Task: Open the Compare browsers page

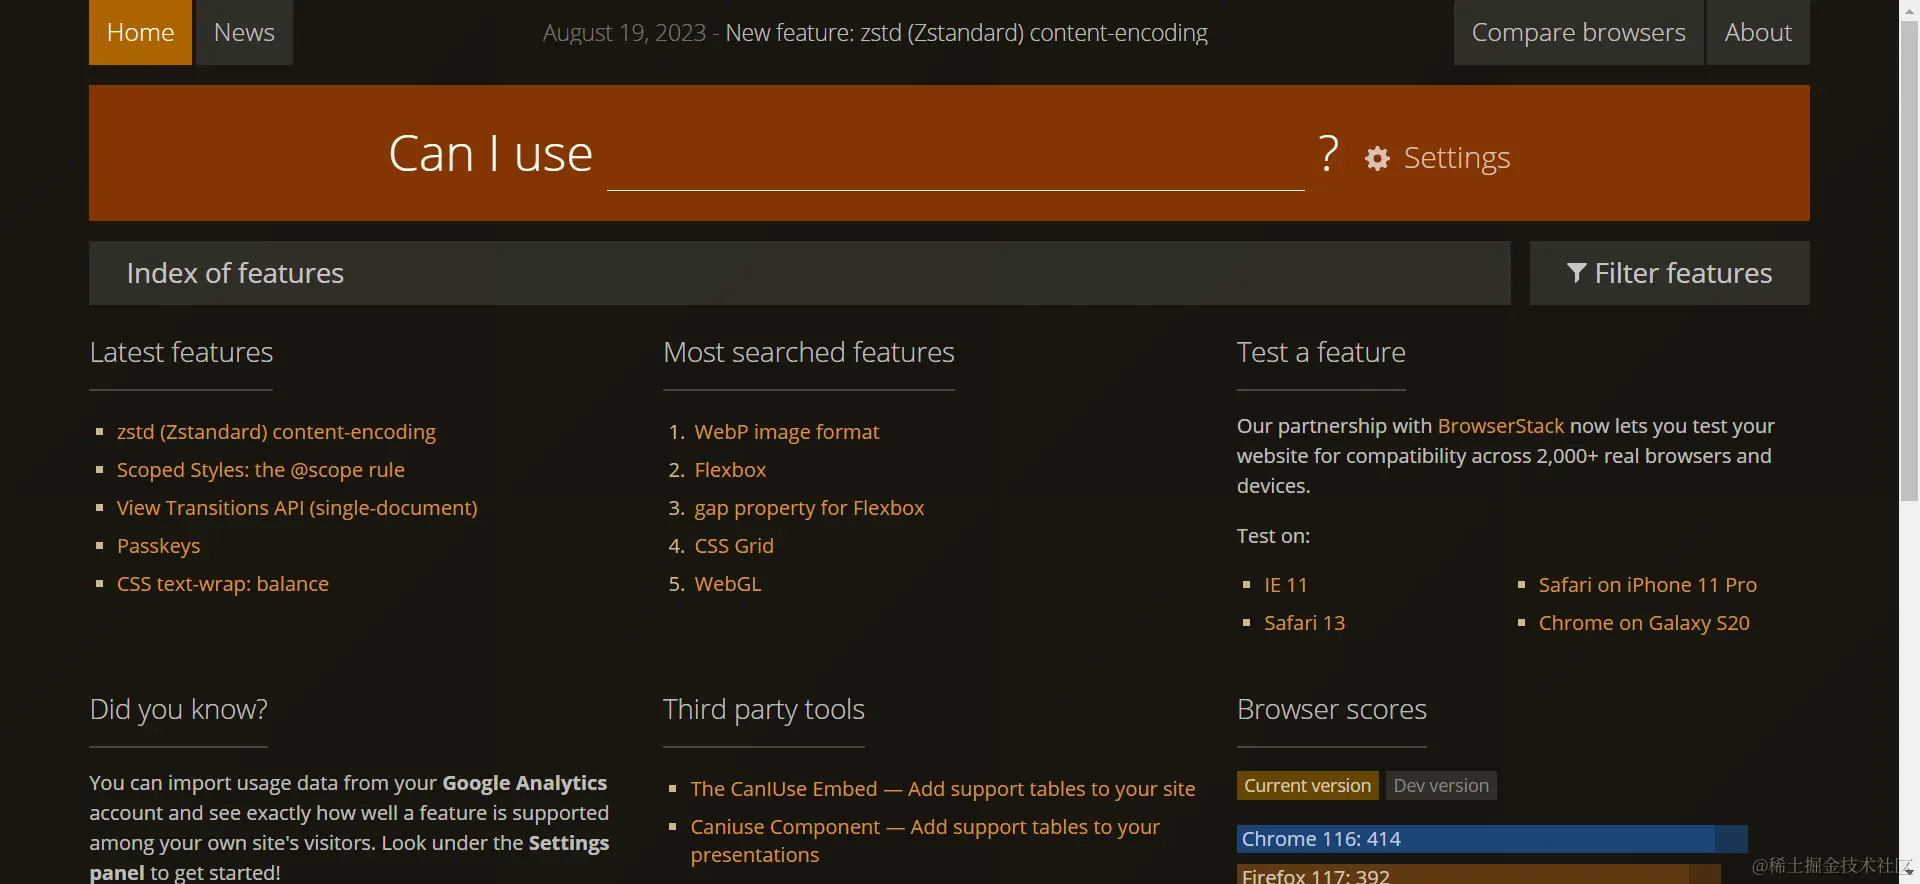Action: [x=1578, y=33]
